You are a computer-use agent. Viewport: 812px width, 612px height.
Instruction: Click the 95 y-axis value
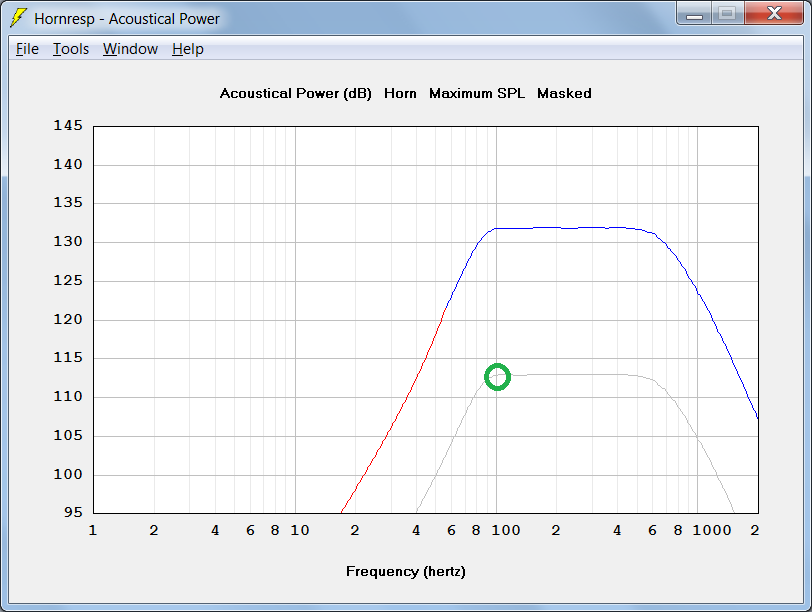pos(73,512)
